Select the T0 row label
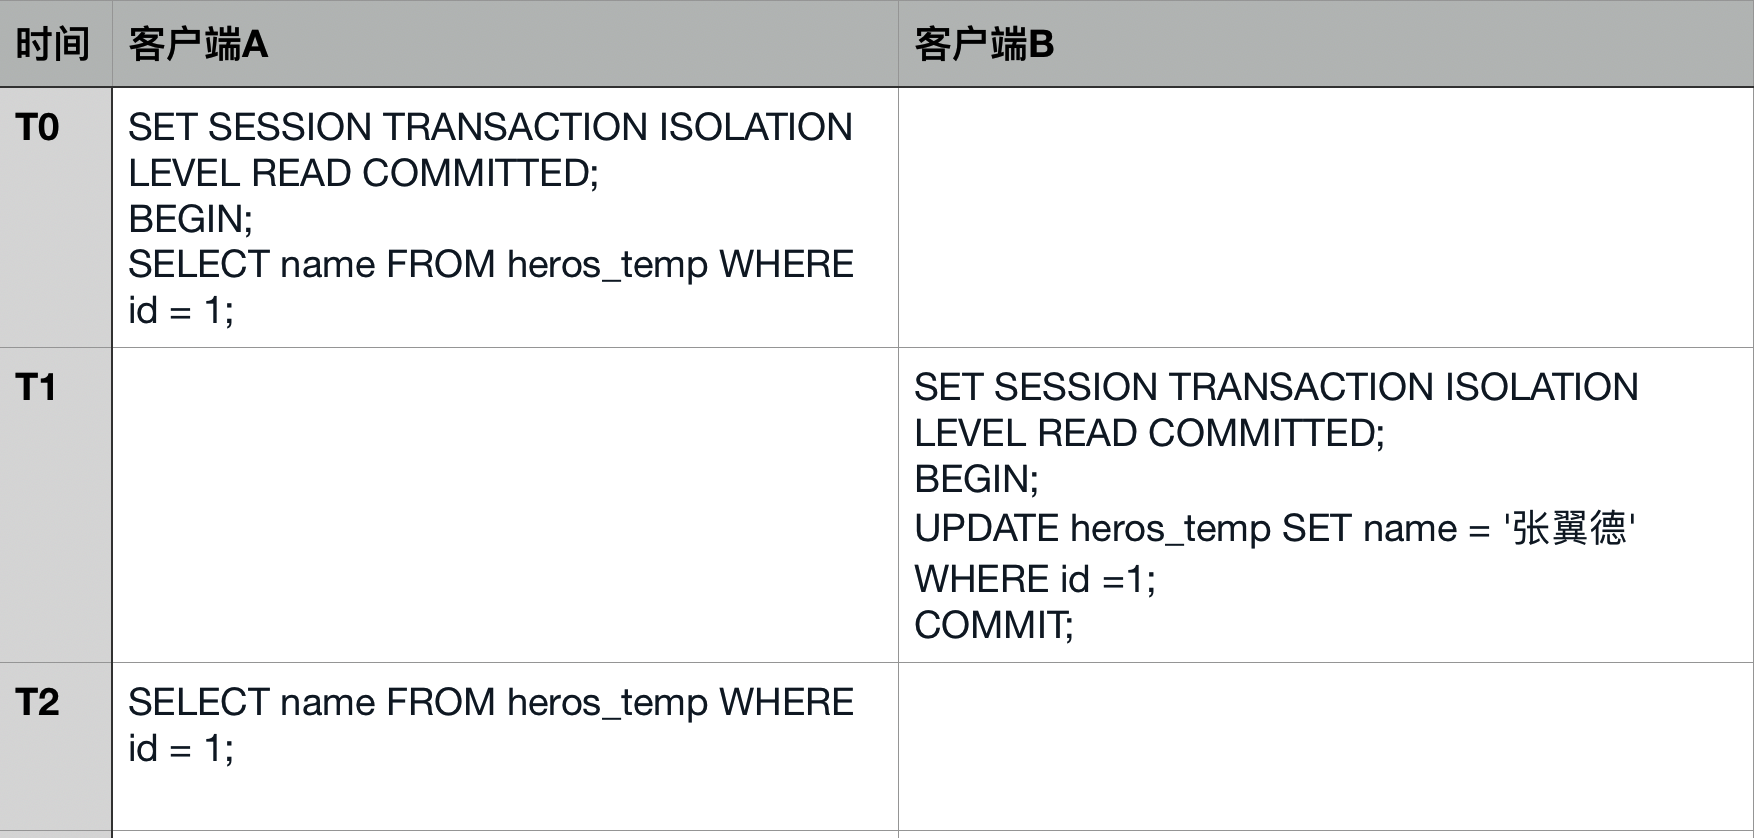The width and height of the screenshot is (1754, 838). pos(38,128)
